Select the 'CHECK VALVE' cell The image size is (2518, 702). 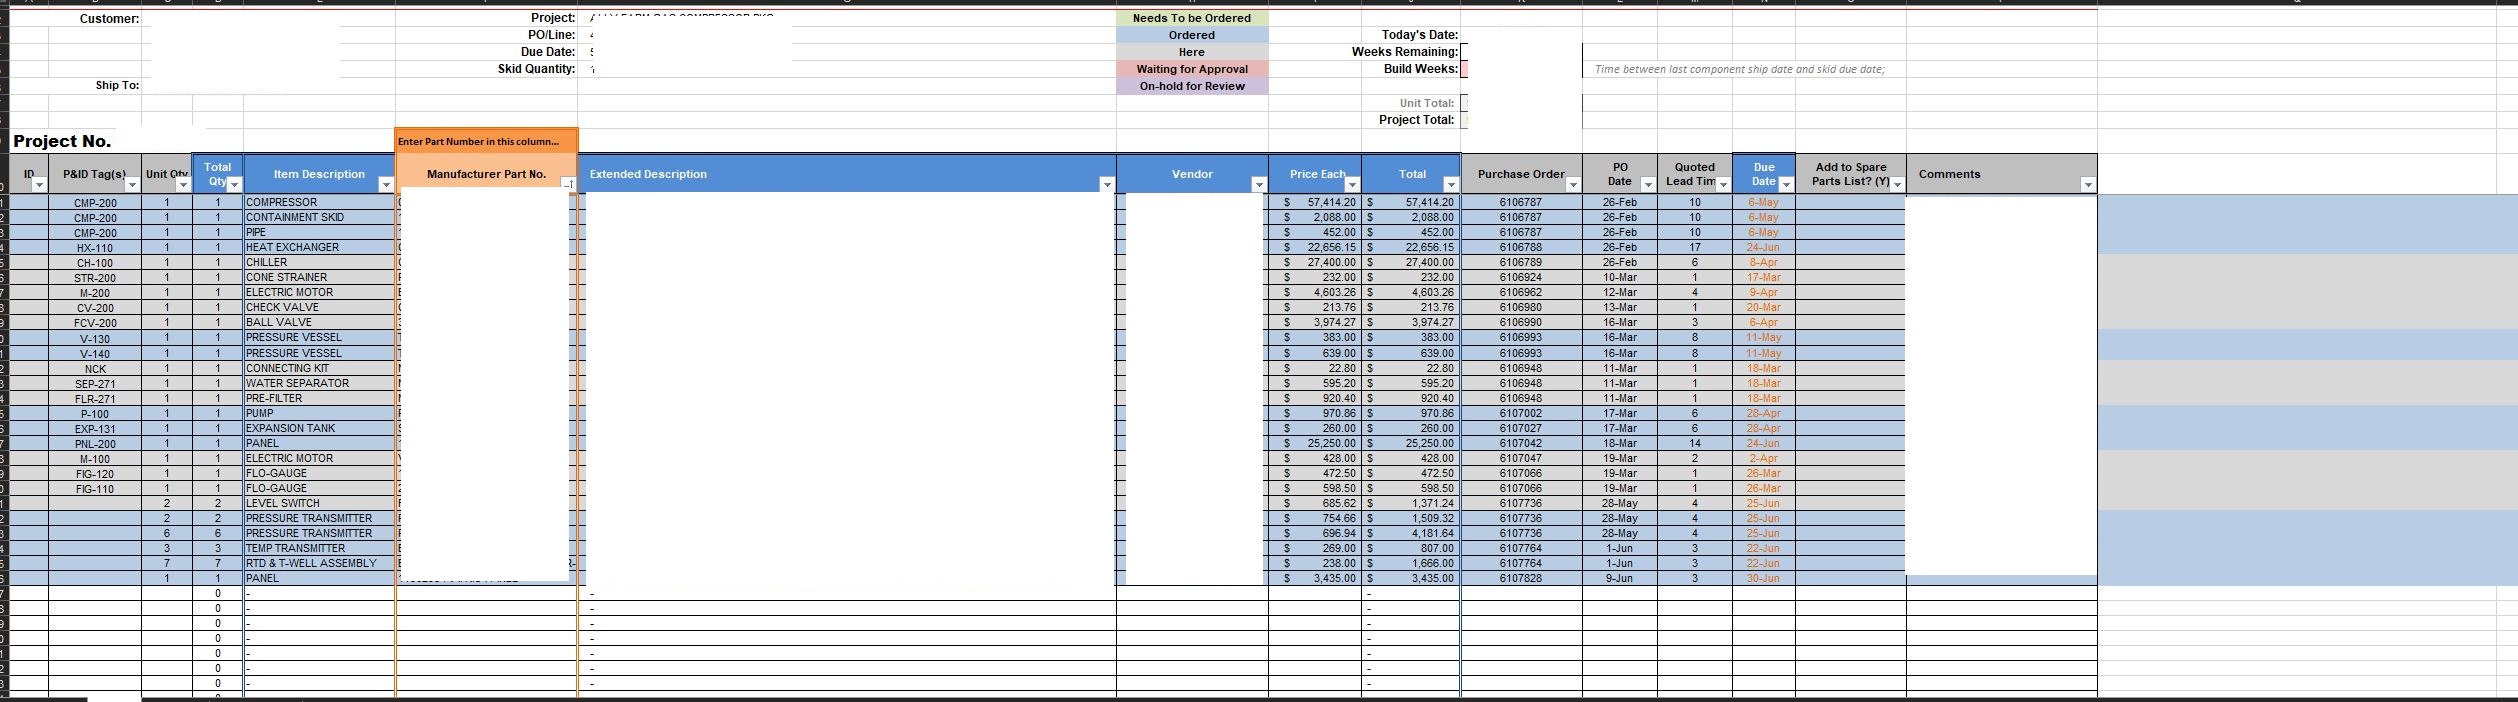point(320,307)
